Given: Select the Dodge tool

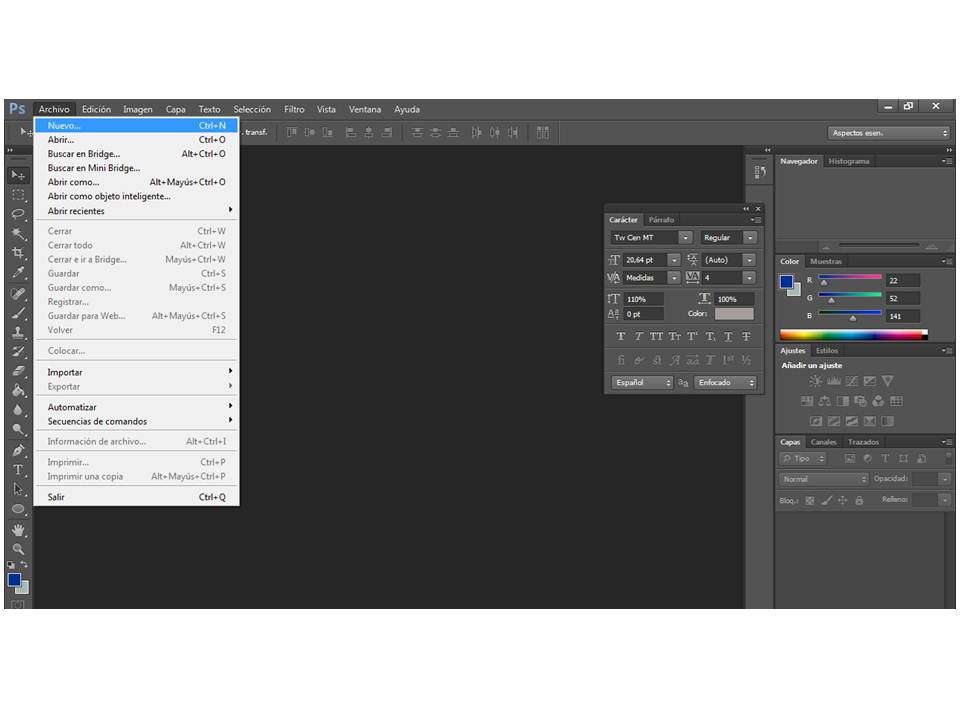Looking at the screenshot, I should coord(18,429).
